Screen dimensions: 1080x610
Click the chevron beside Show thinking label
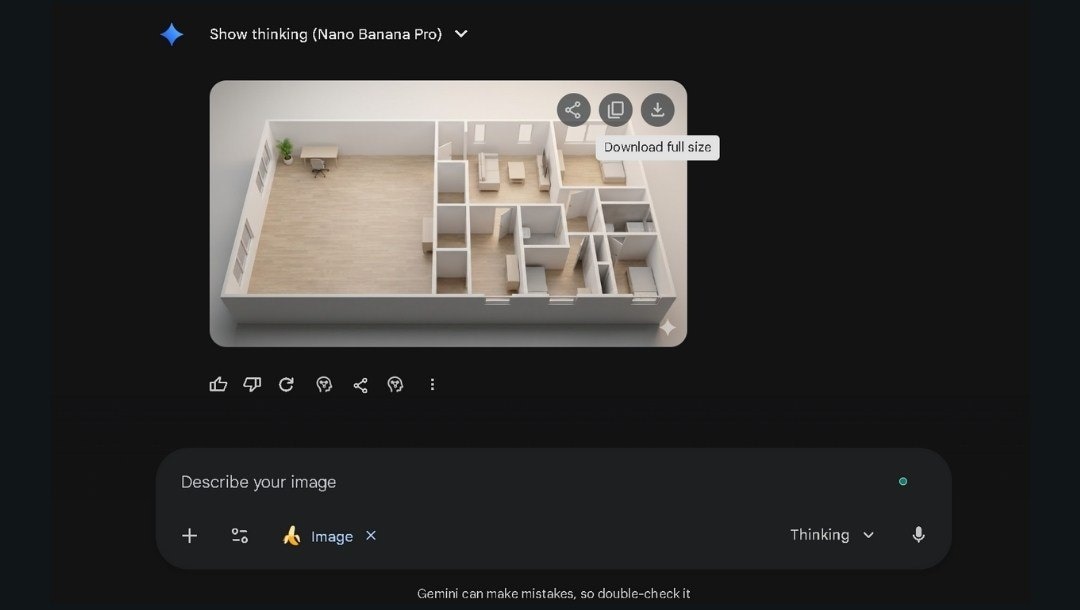coord(461,34)
